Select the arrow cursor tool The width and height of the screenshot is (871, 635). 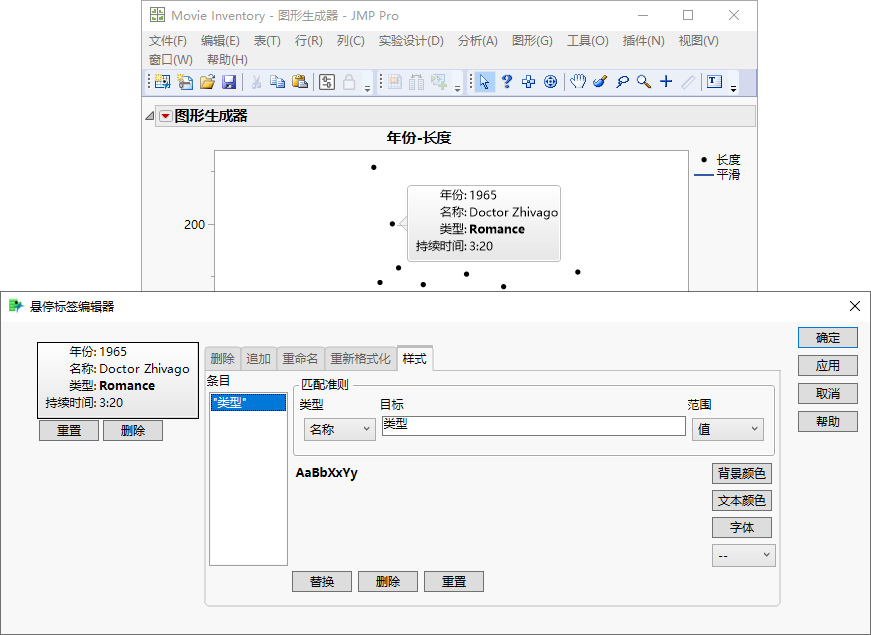(485, 82)
